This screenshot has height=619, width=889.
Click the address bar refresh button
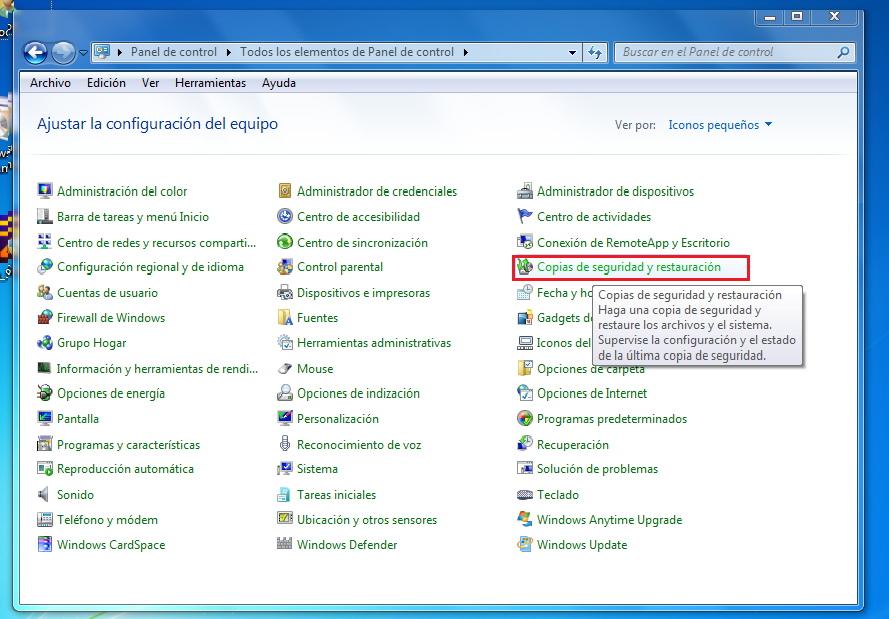595,52
